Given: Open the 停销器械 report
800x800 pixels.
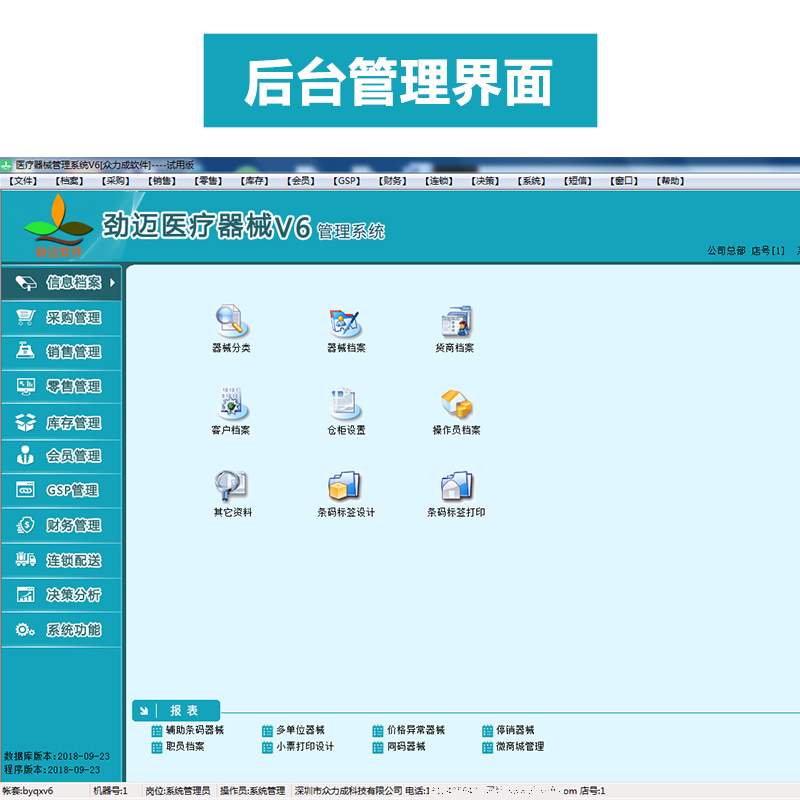Looking at the screenshot, I should pos(508,730).
